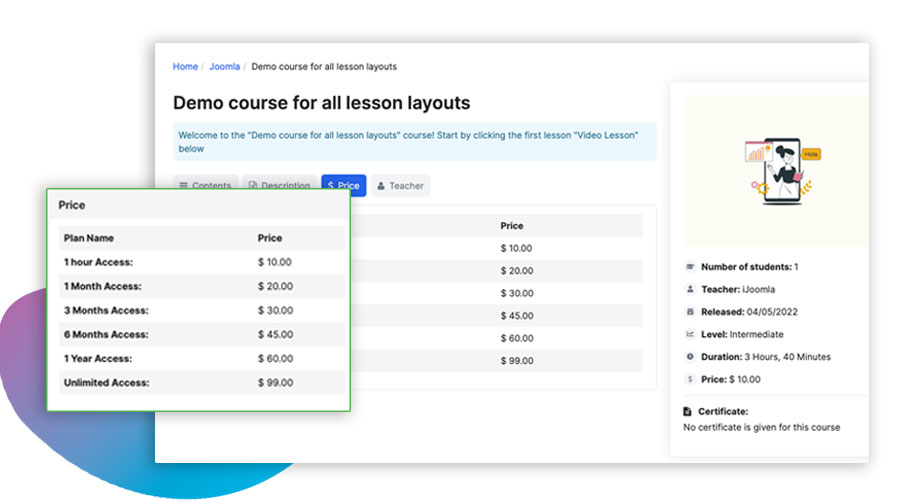Click the Teacher icon in sidebar
900x500 pixels.
coord(690,289)
